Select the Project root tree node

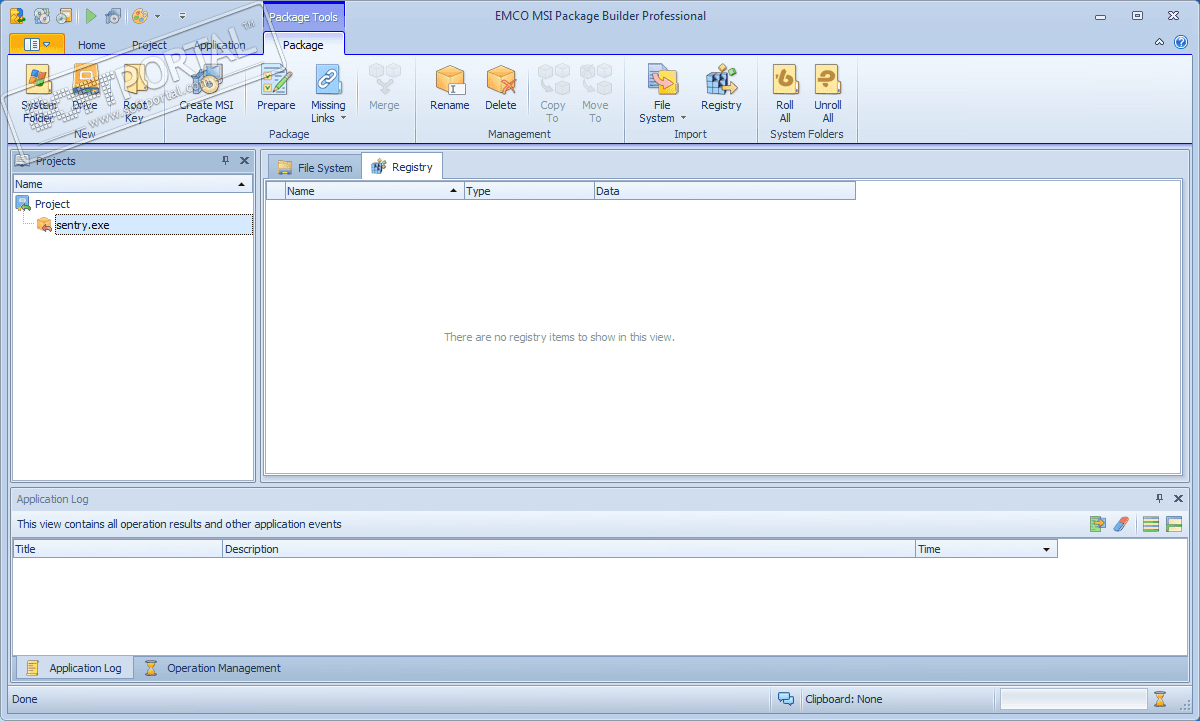pyautogui.click(x=52, y=204)
